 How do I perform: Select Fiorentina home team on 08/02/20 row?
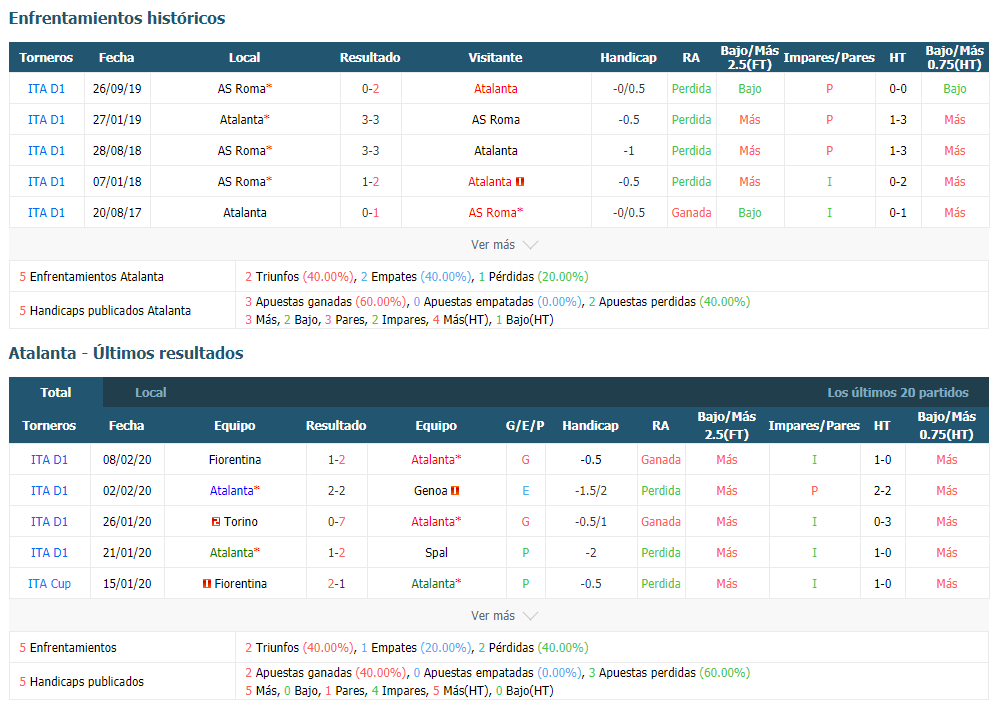[x=235, y=460]
